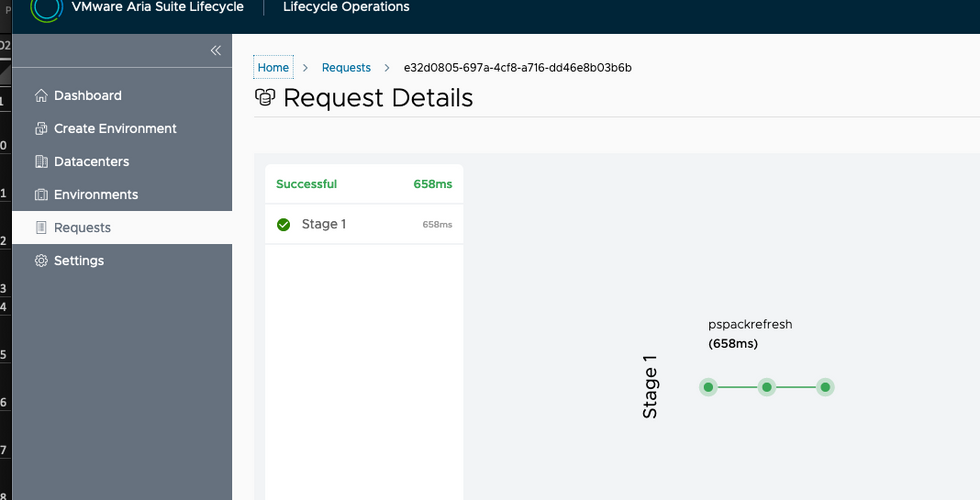Click the green Stage 1 success checkmark
Viewport: 980px width, 500px height.
point(284,224)
